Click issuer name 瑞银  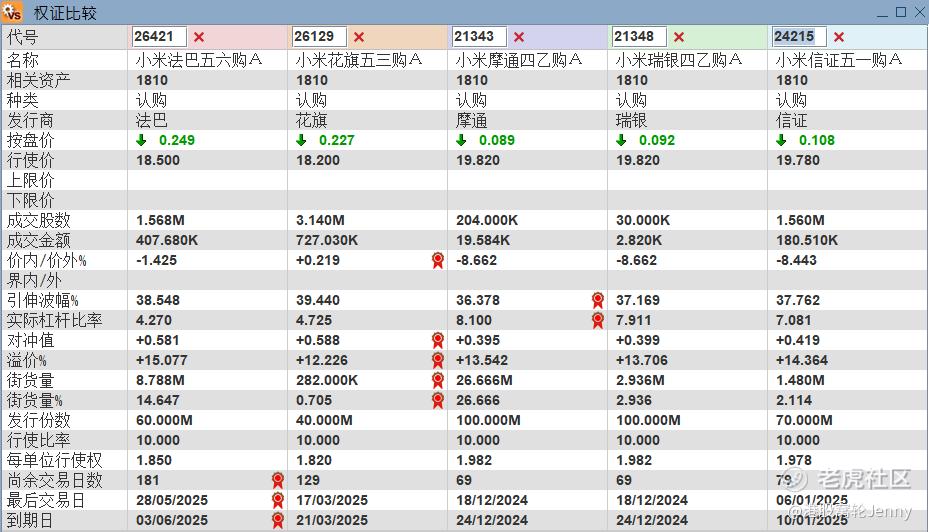pos(632,120)
